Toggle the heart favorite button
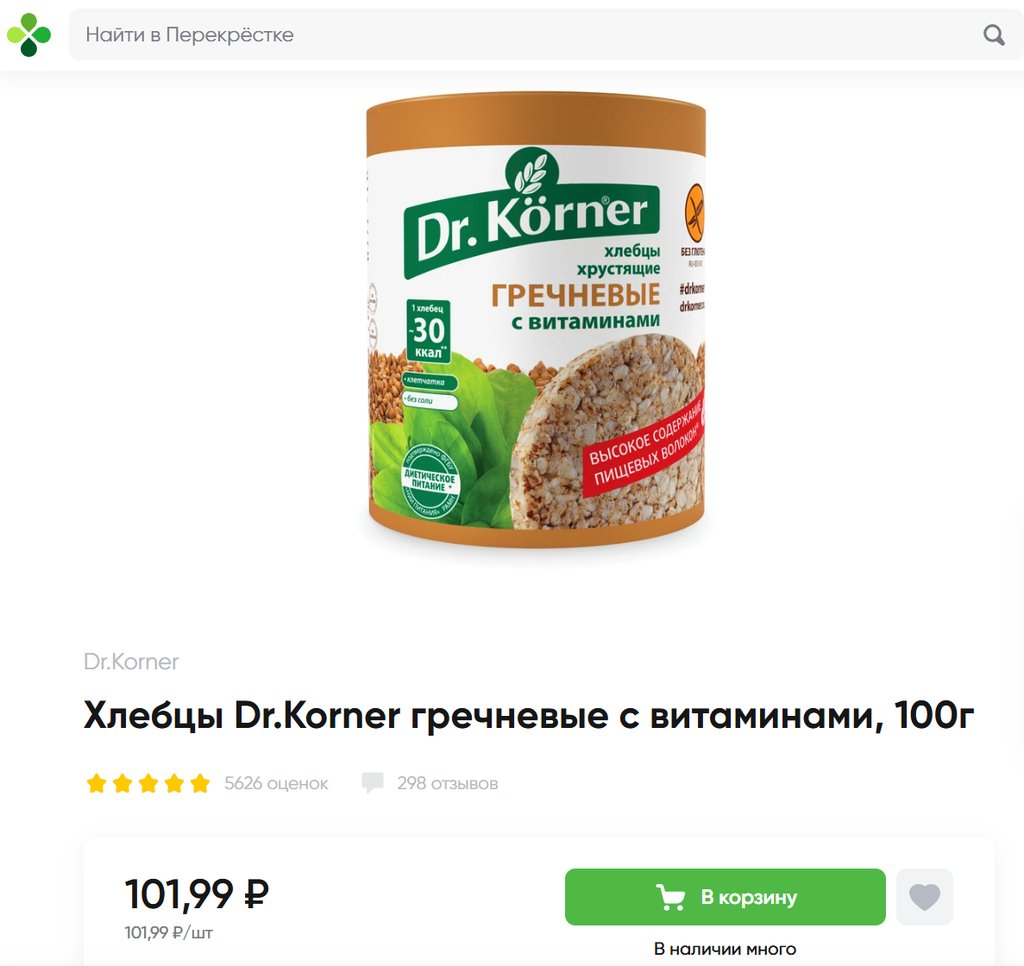1024x966 pixels. 924,897
